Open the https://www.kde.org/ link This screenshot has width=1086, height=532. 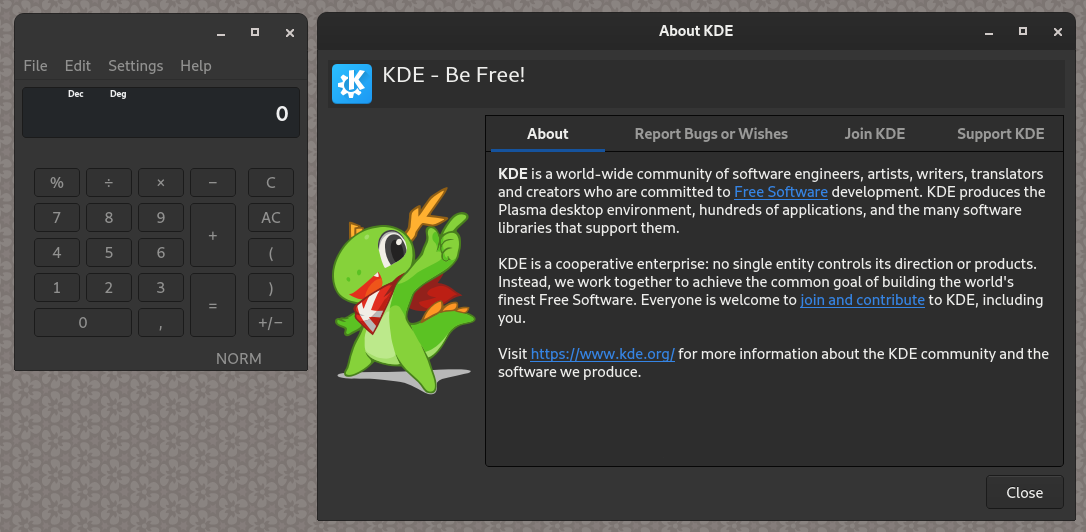point(603,354)
